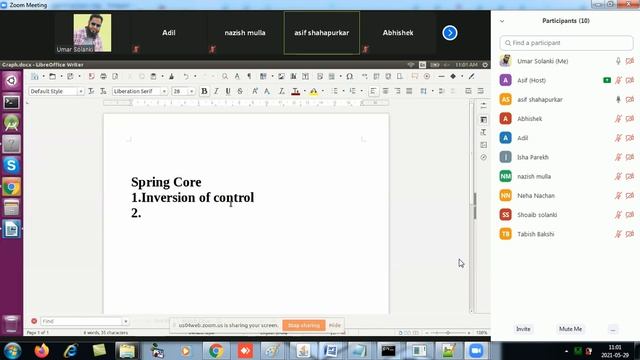This screenshot has width=640, height=360.
Task: Click the Clone Formatting paintbrush icon
Action: point(171,76)
